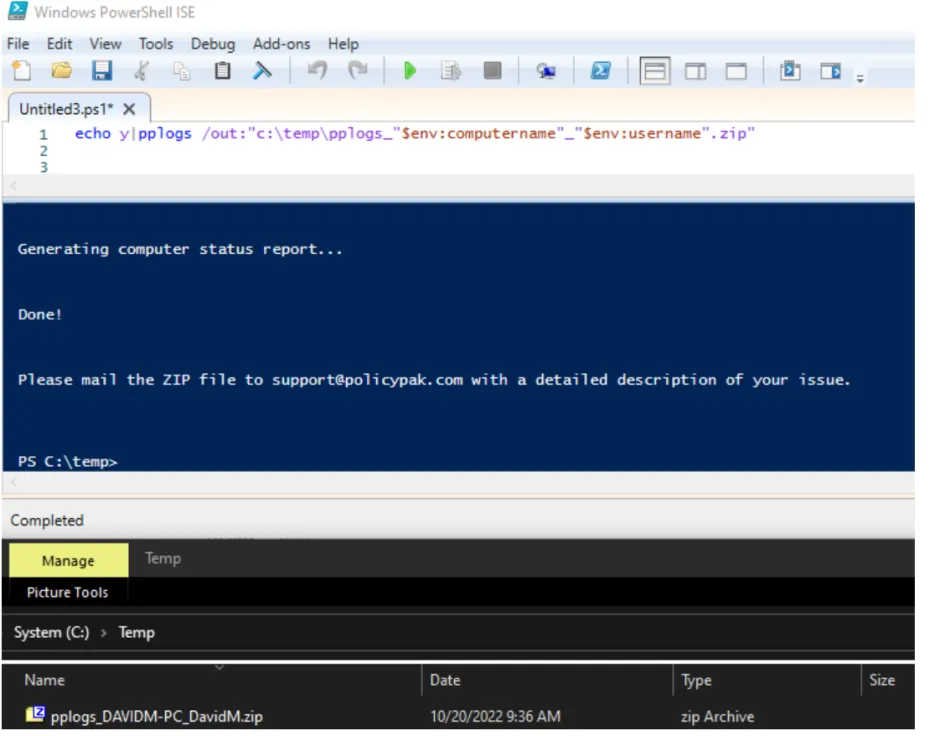Open the Add-ons menu
This screenshot has width=950, height=736.
click(281, 44)
